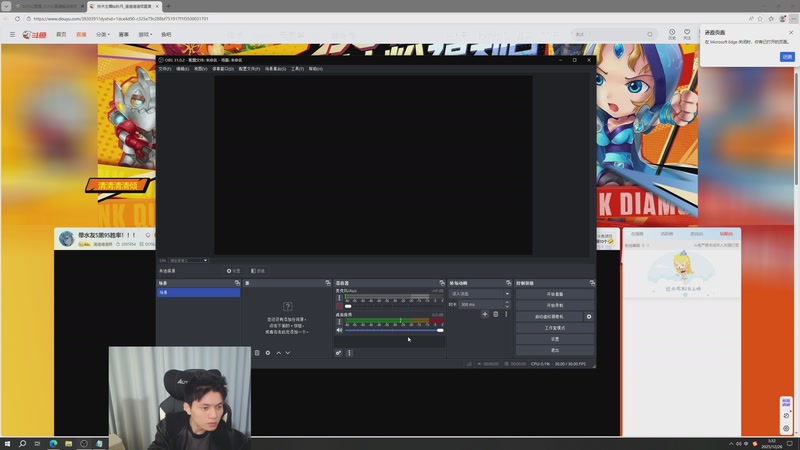800x450 pixels.
Task: Start the OBS virtual camera
Action: coord(549,317)
